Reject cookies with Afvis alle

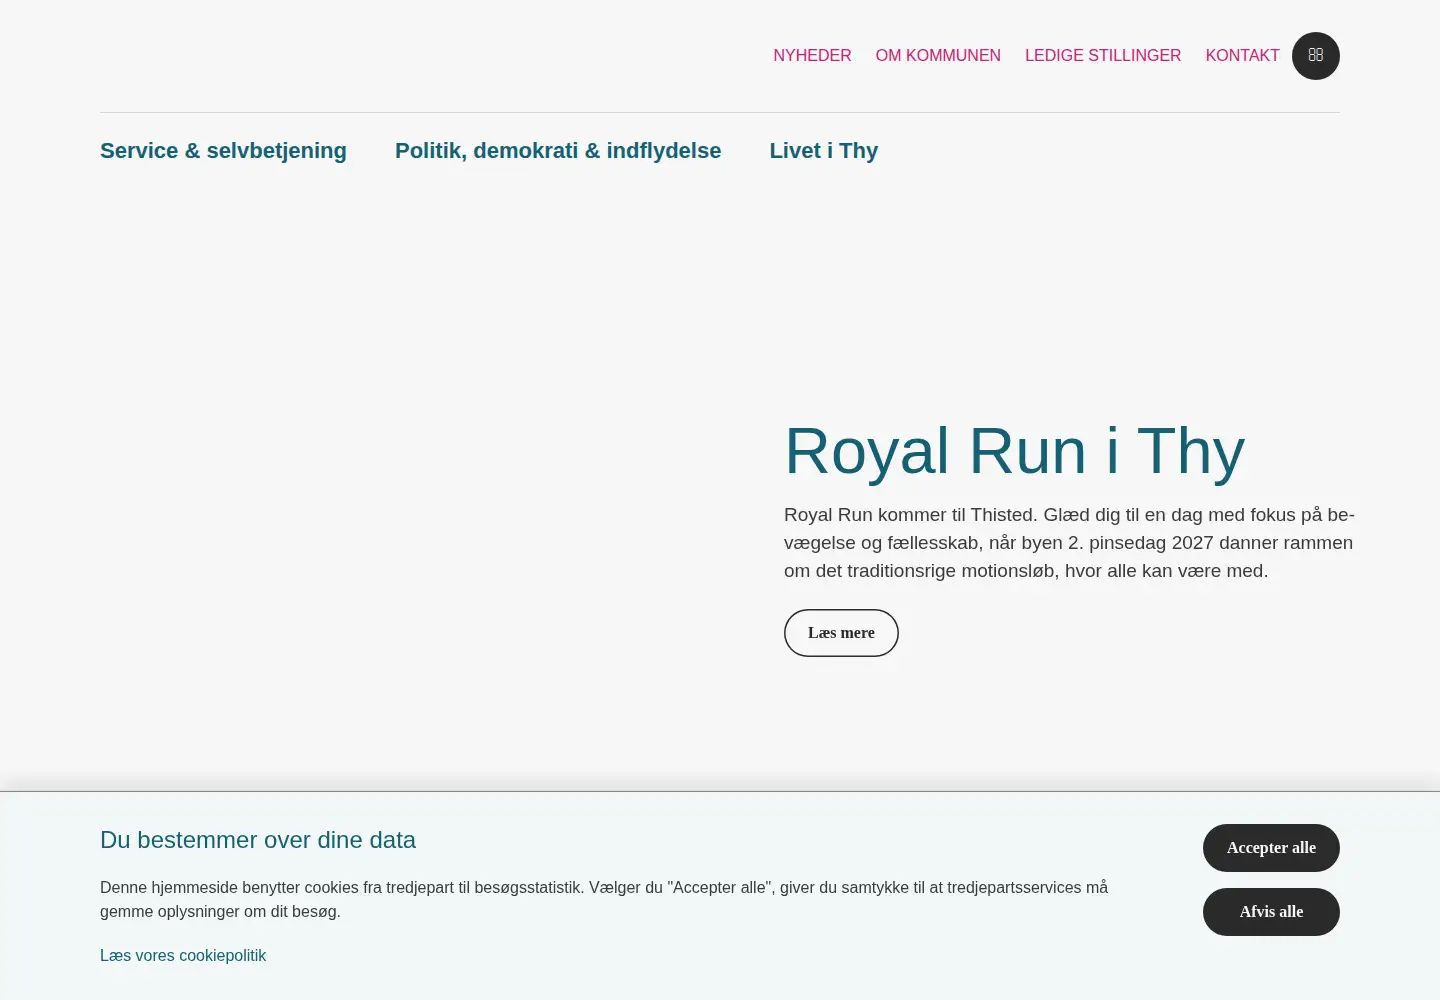click(1271, 912)
